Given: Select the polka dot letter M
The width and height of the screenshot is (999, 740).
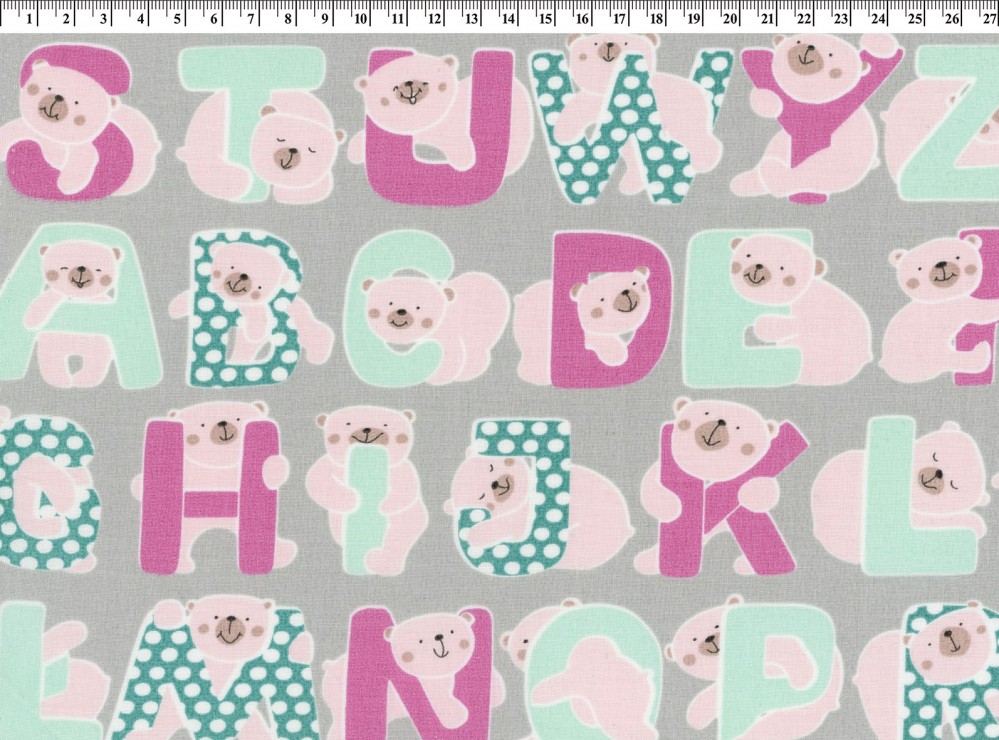Looking at the screenshot, I should tap(213, 668).
